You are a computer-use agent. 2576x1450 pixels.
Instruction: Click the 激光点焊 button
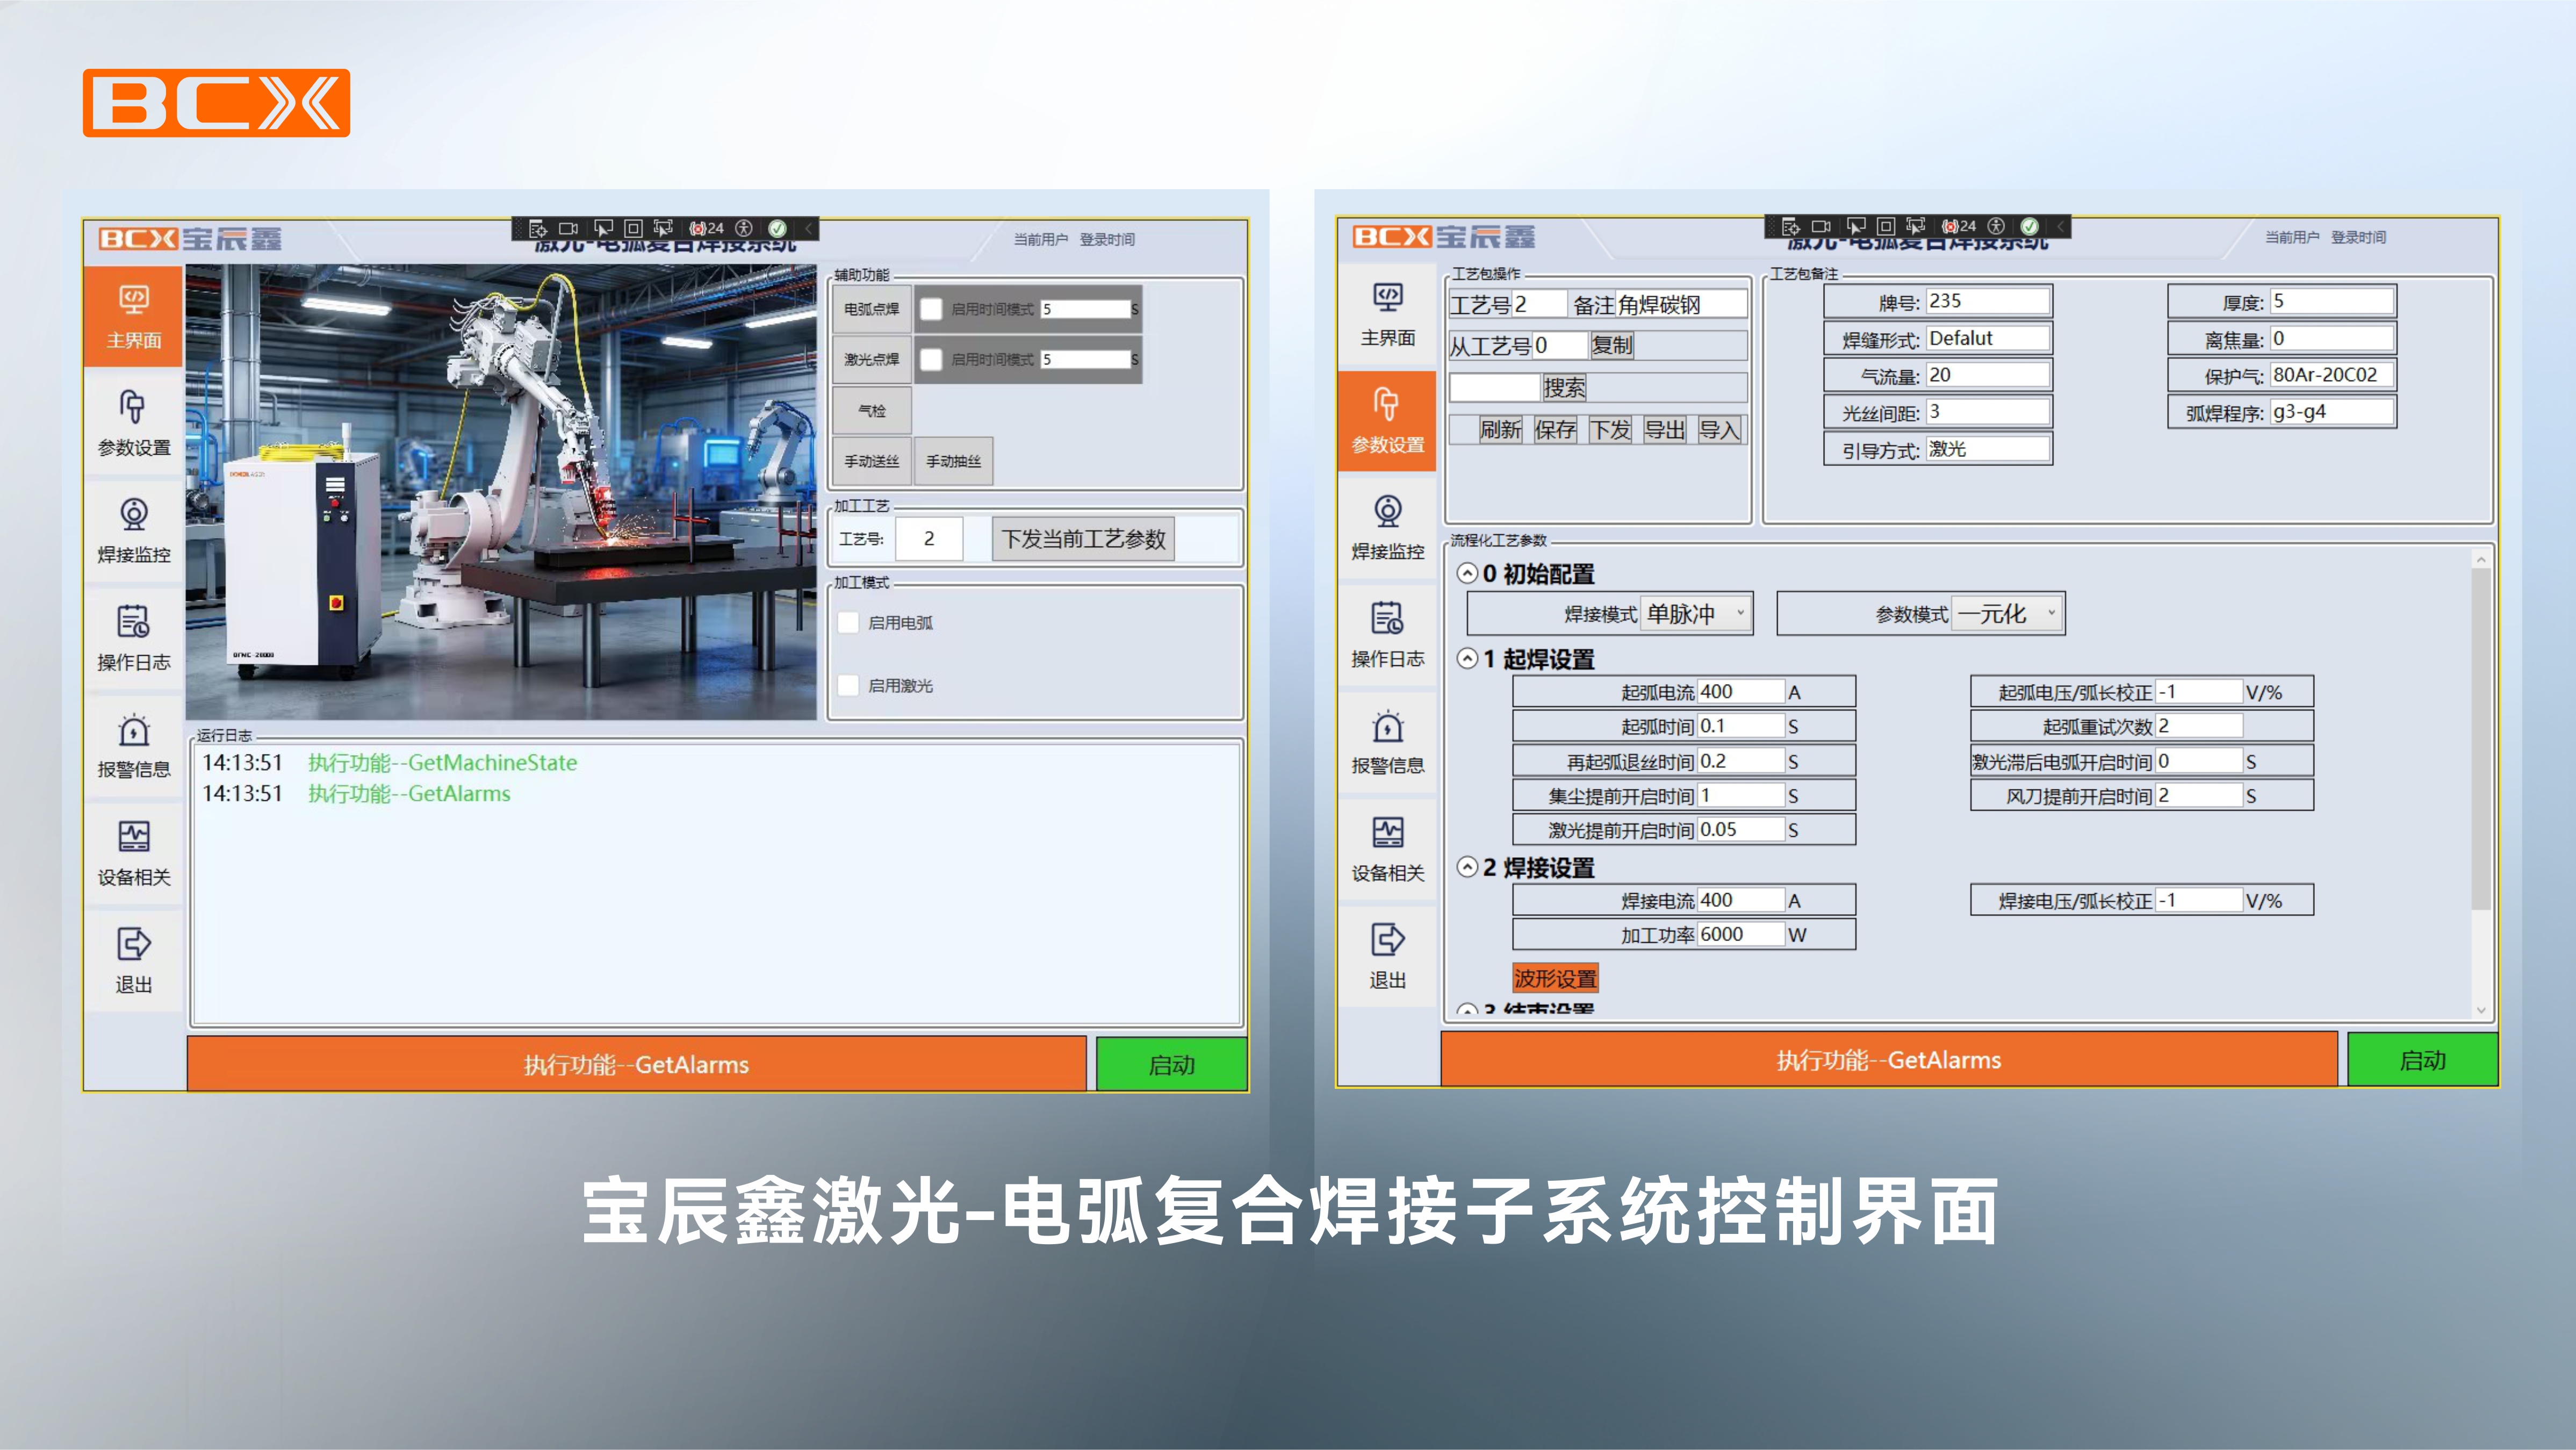click(871, 359)
